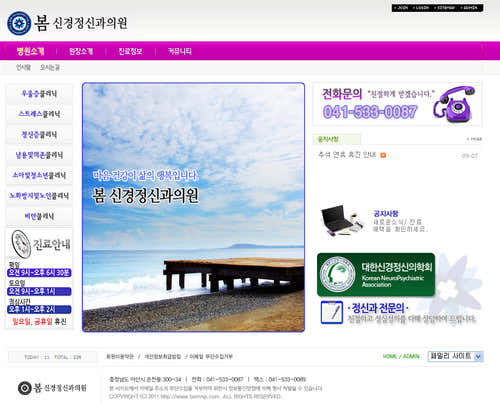Open the 남용및의존클리닉 sidebar button

click(x=39, y=155)
